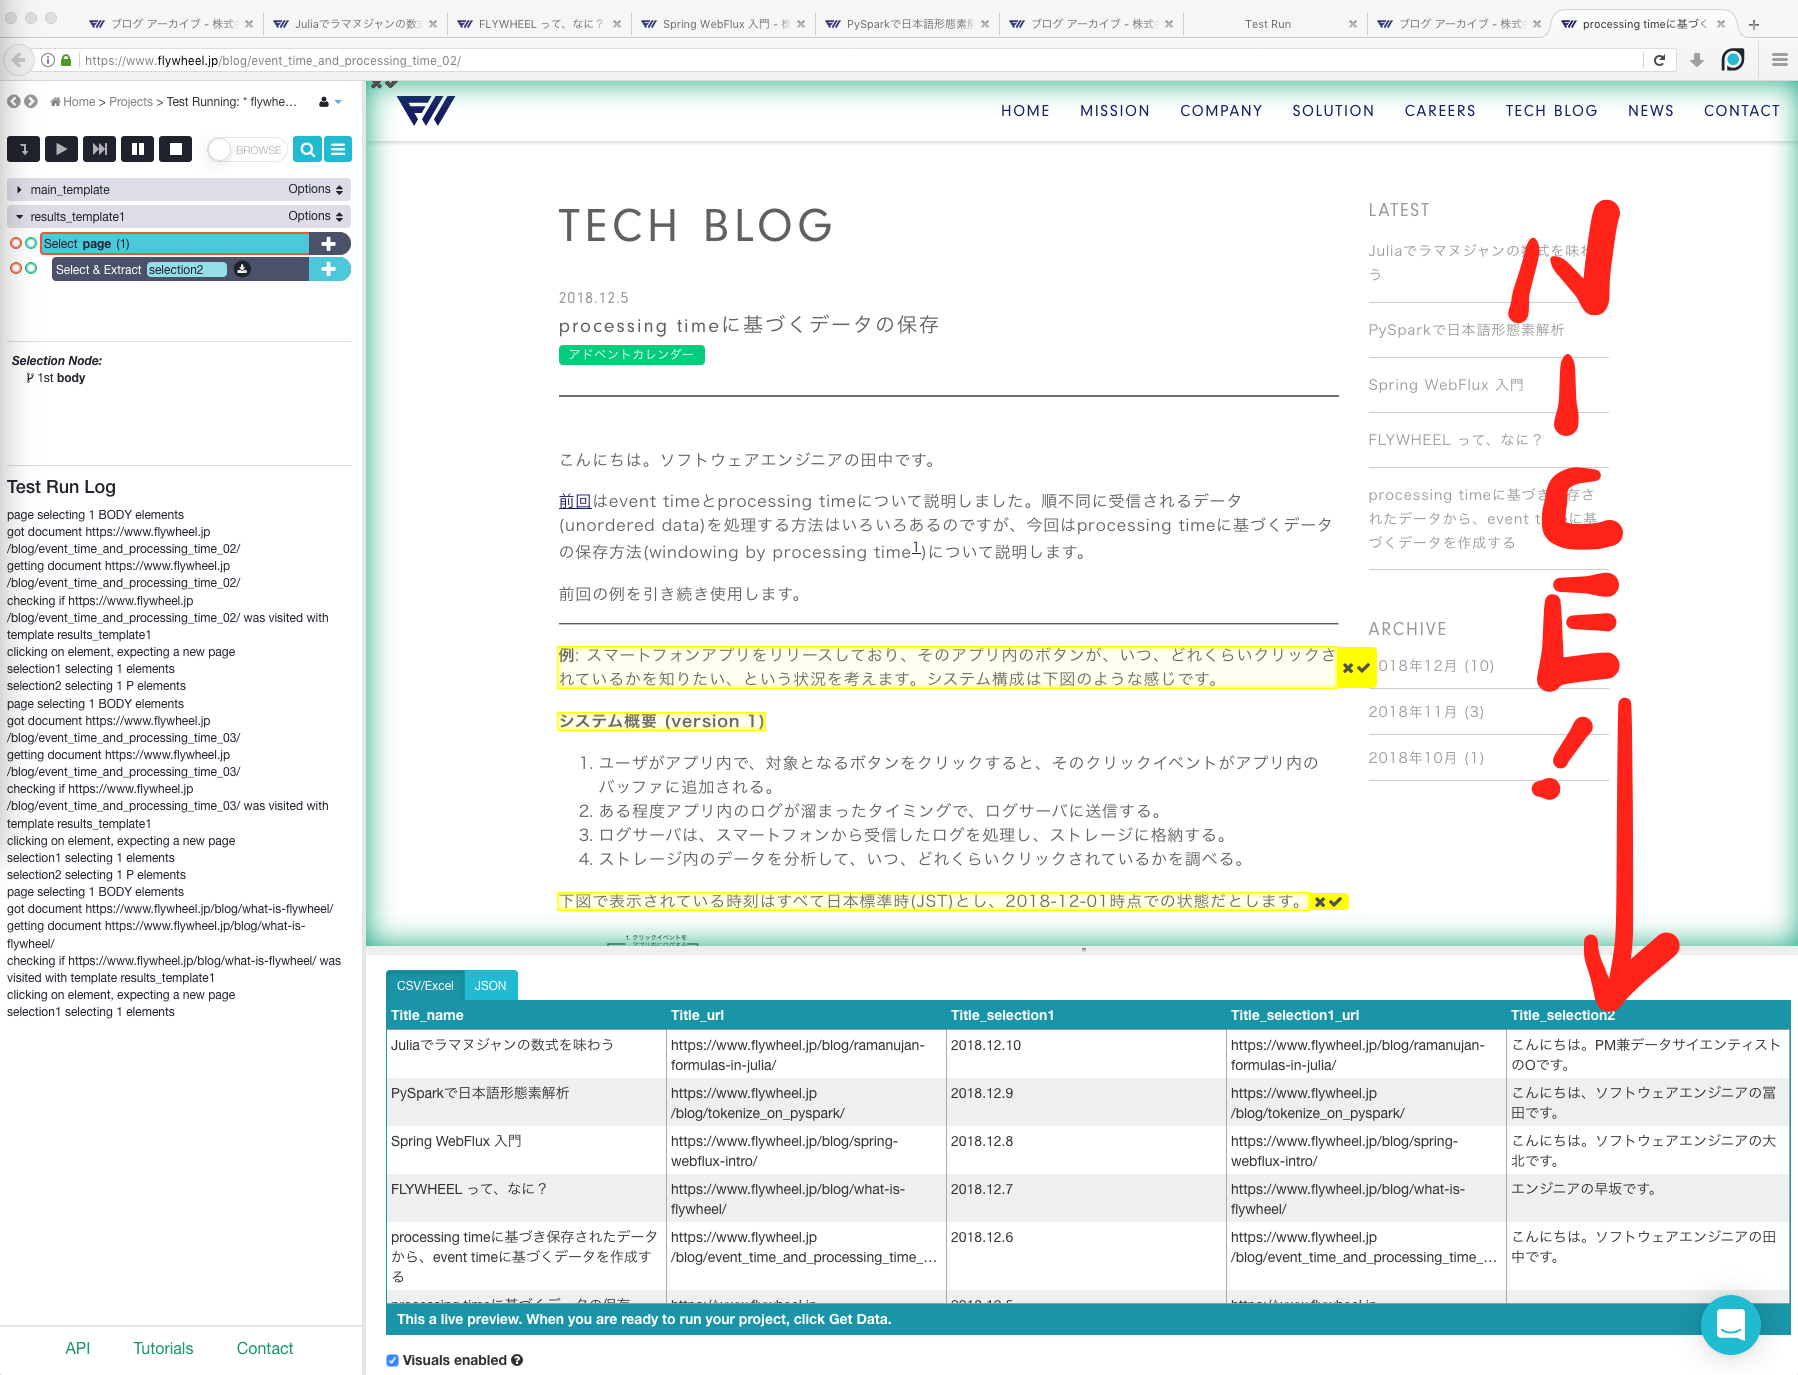This screenshot has width=1798, height=1375.
Task: Click the Flywheel logo
Action: [x=426, y=110]
